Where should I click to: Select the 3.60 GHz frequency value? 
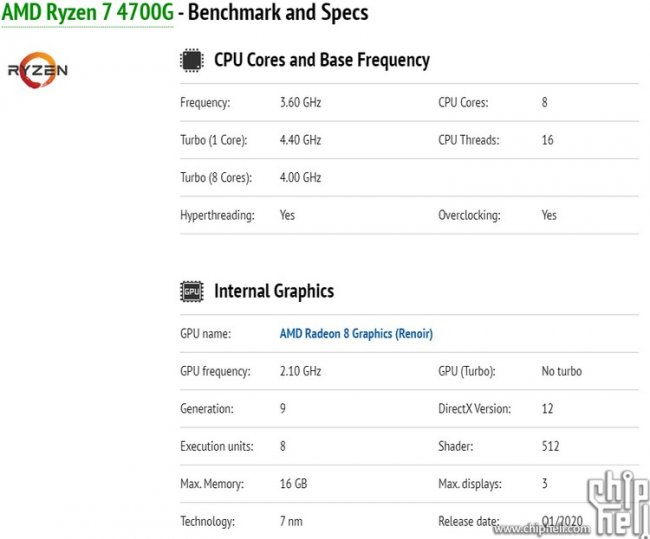point(300,103)
